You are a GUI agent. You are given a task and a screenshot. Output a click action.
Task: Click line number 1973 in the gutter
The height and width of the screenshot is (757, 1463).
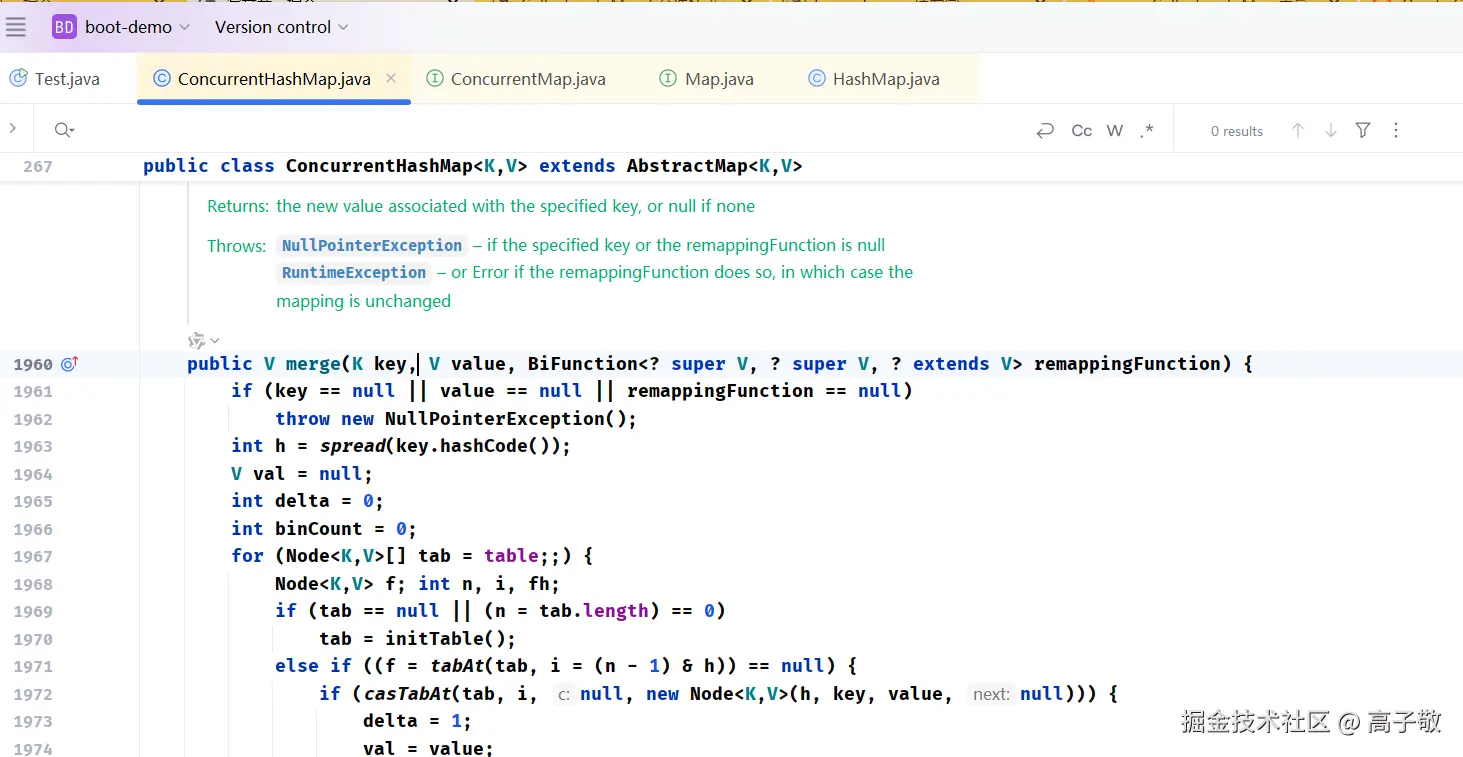pyautogui.click(x=33, y=722)
